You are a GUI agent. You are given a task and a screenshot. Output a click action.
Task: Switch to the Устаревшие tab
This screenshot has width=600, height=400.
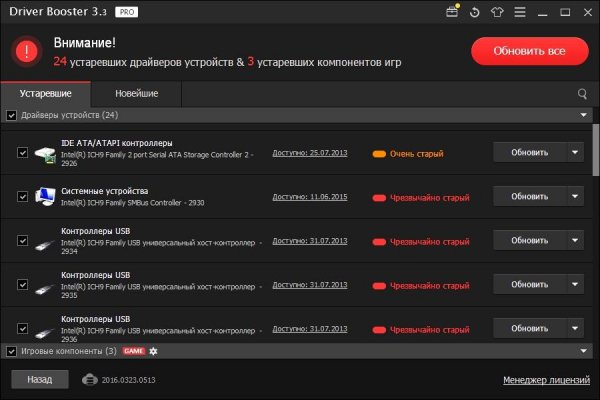[x=46, y=94]
